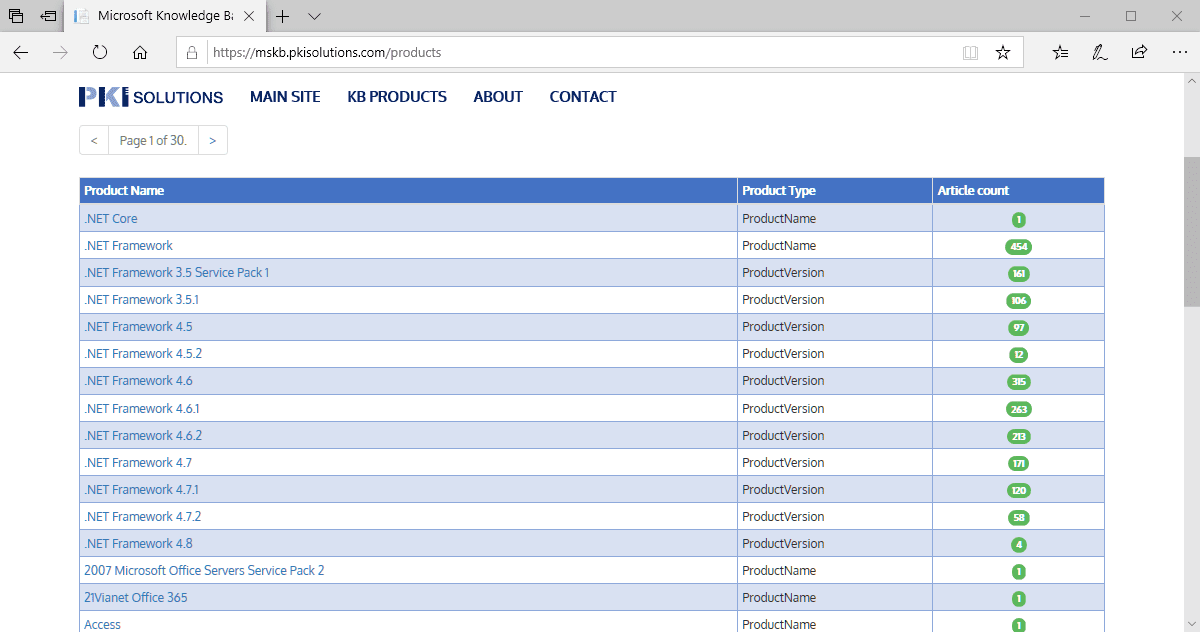
Task: Open the .NET Framework product link
Action: point(128,245)
